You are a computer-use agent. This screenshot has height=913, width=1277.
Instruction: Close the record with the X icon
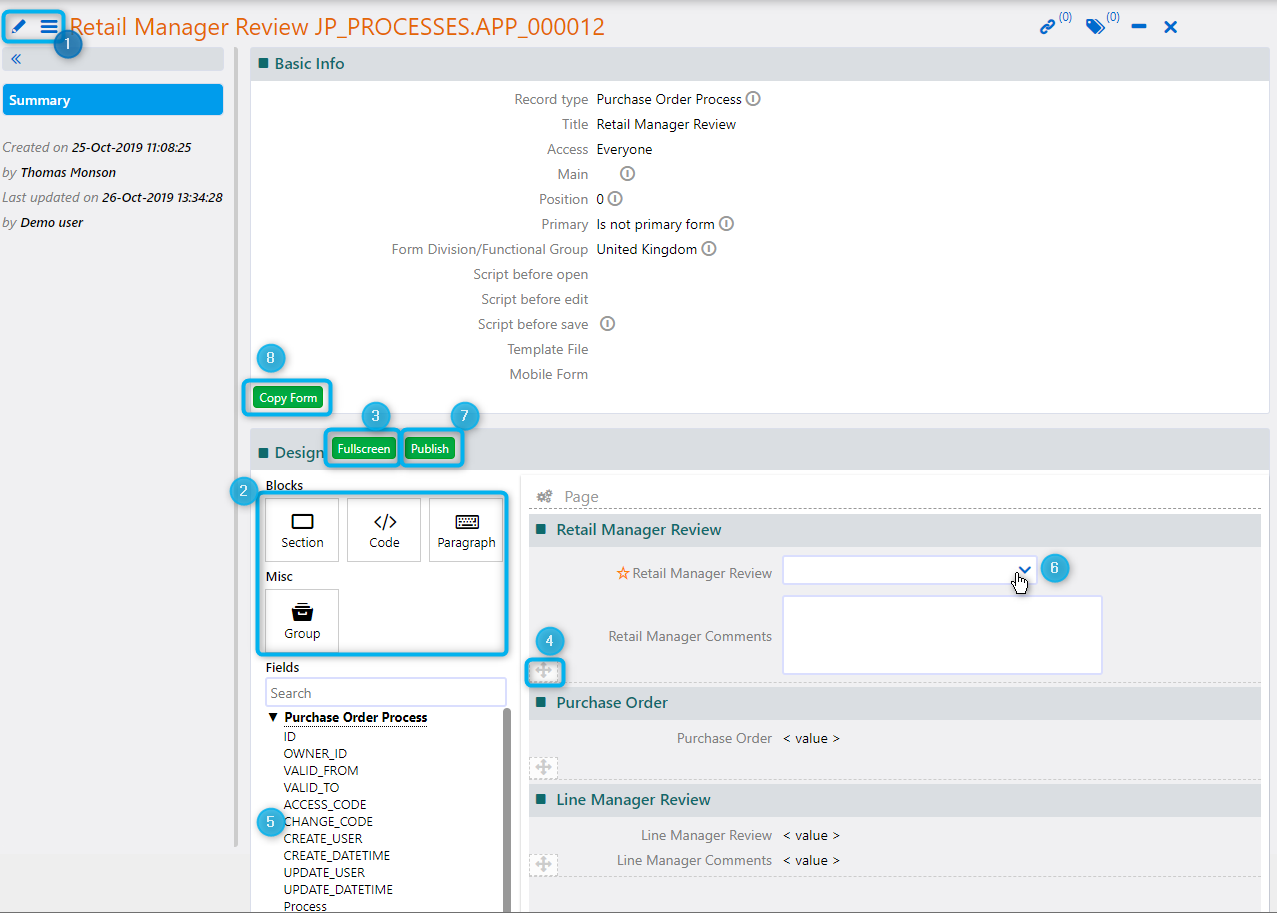click(x=1171, y=27)
